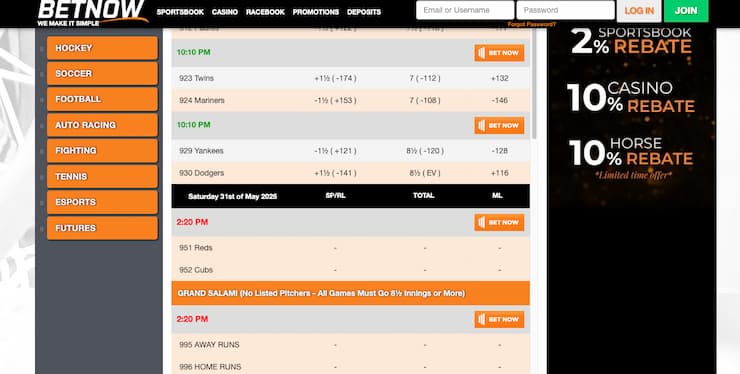Select Twins total 7 (-112)
The image size is (740, 374).
[x=425, y=78]
